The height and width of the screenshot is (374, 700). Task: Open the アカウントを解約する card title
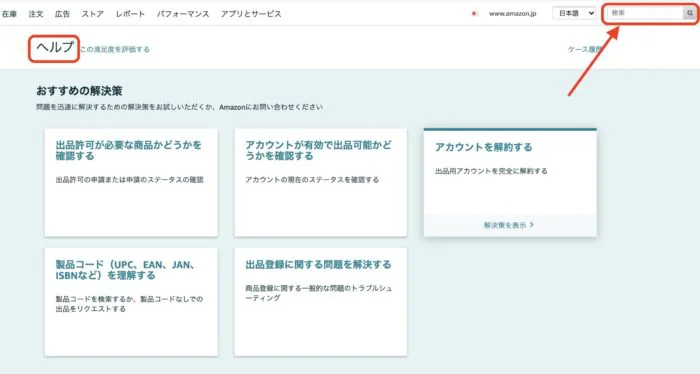tap(483, 147)
